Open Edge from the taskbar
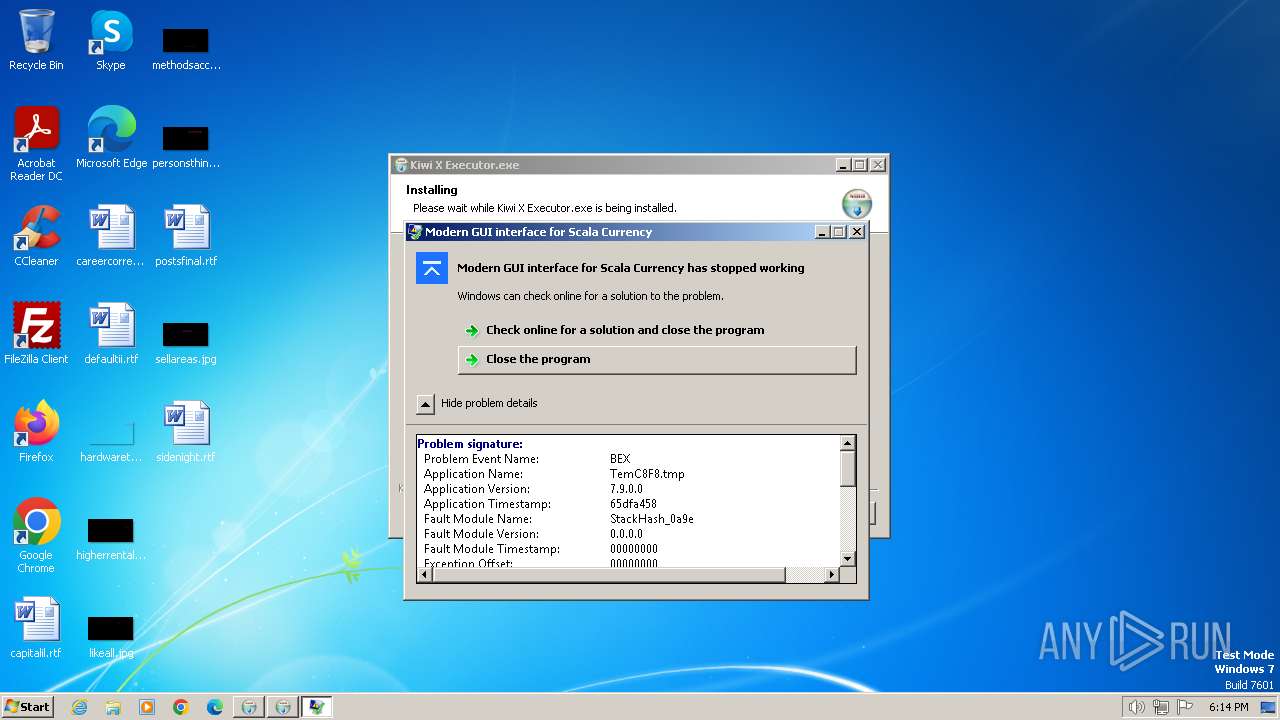The image size is (1280, 720). 215,707
